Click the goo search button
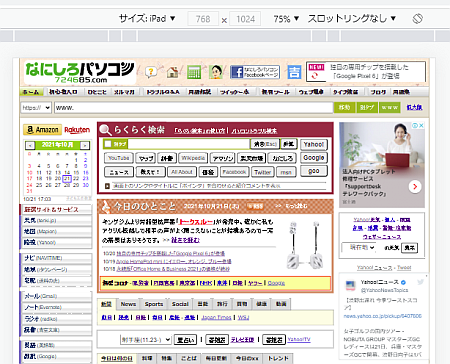This screenshot has height=364, width=450. [x=314, y=171]
